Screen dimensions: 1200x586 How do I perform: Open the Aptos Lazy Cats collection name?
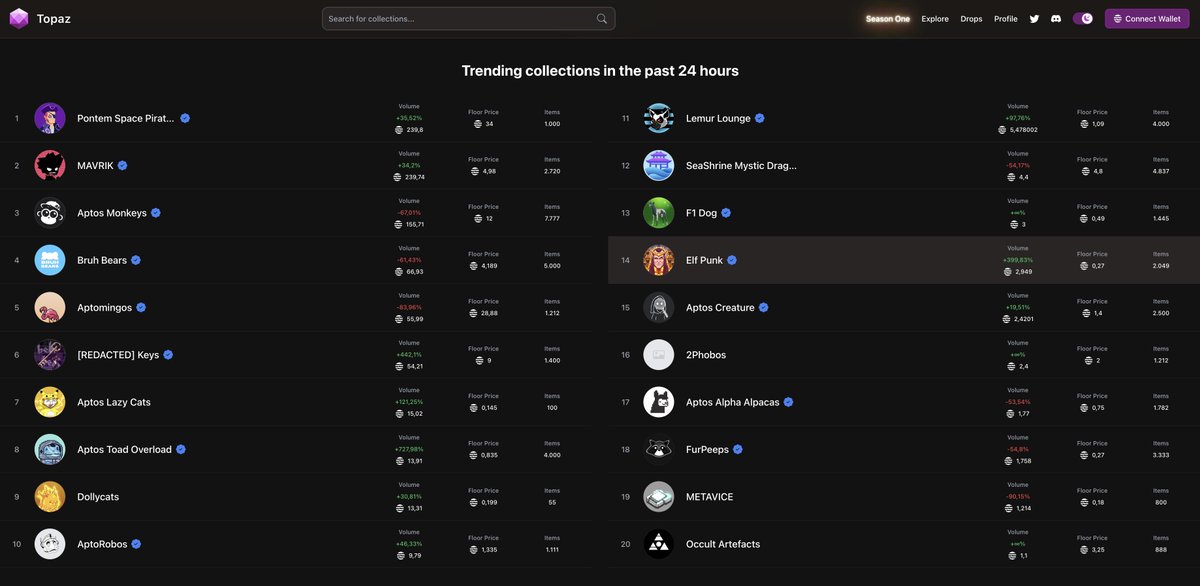pyautogui.click(x=114, y=402)
